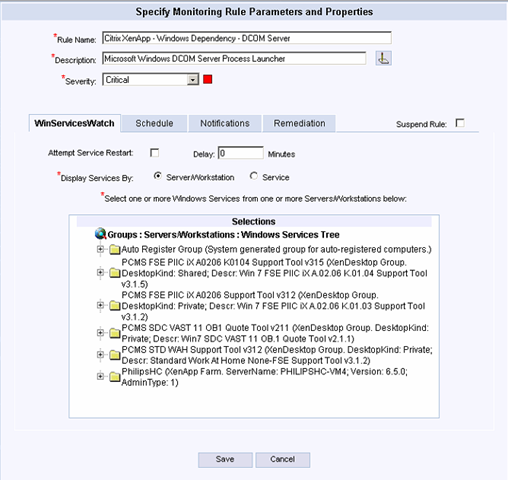Select the Auto Register Group tree text

pos(276,249)
